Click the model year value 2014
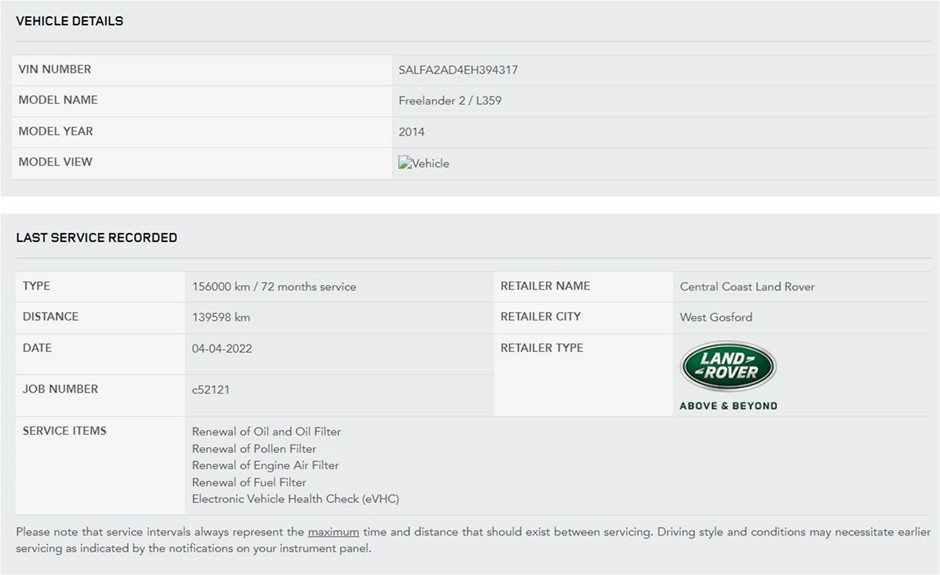Screen dimensions: 940x575 (411, 132)
